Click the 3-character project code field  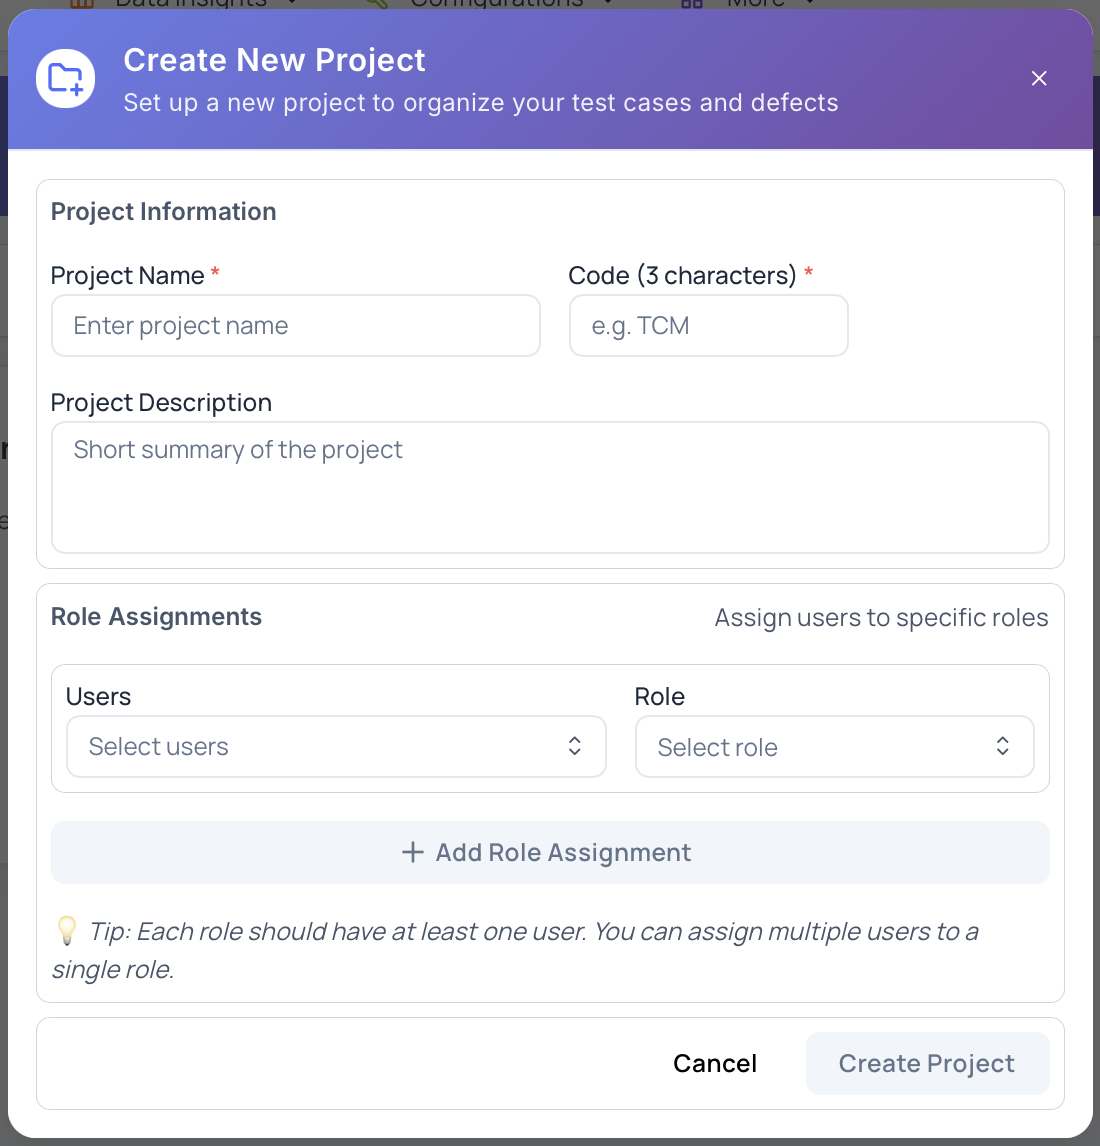708,325
